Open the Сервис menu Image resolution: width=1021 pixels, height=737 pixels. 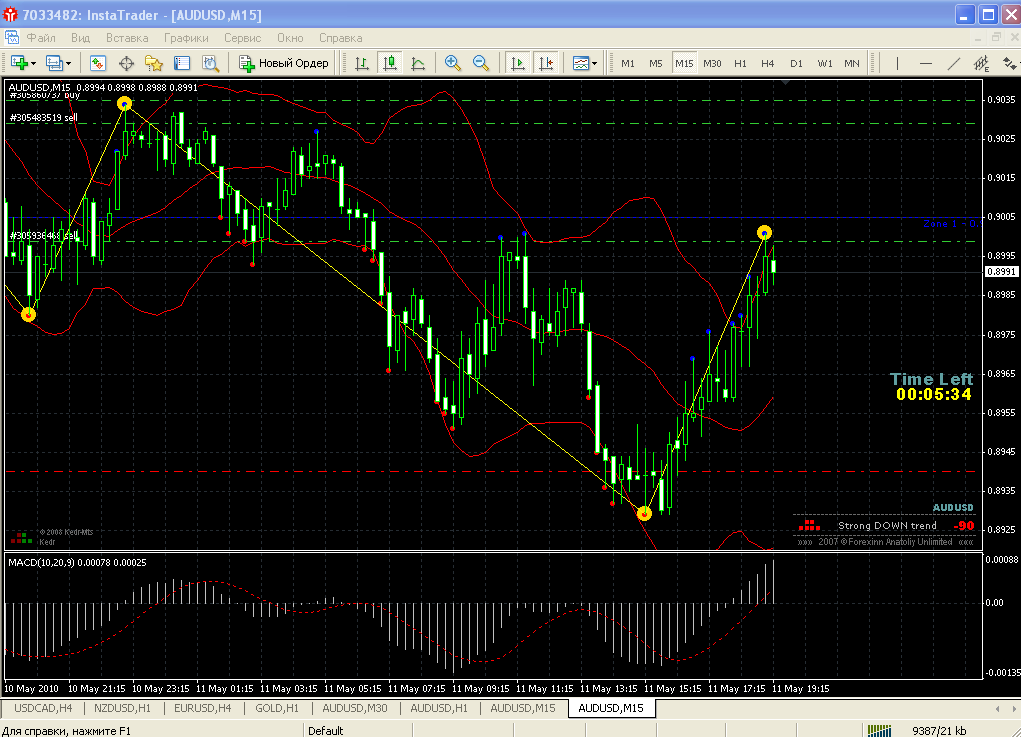click(x=242, y=38)
